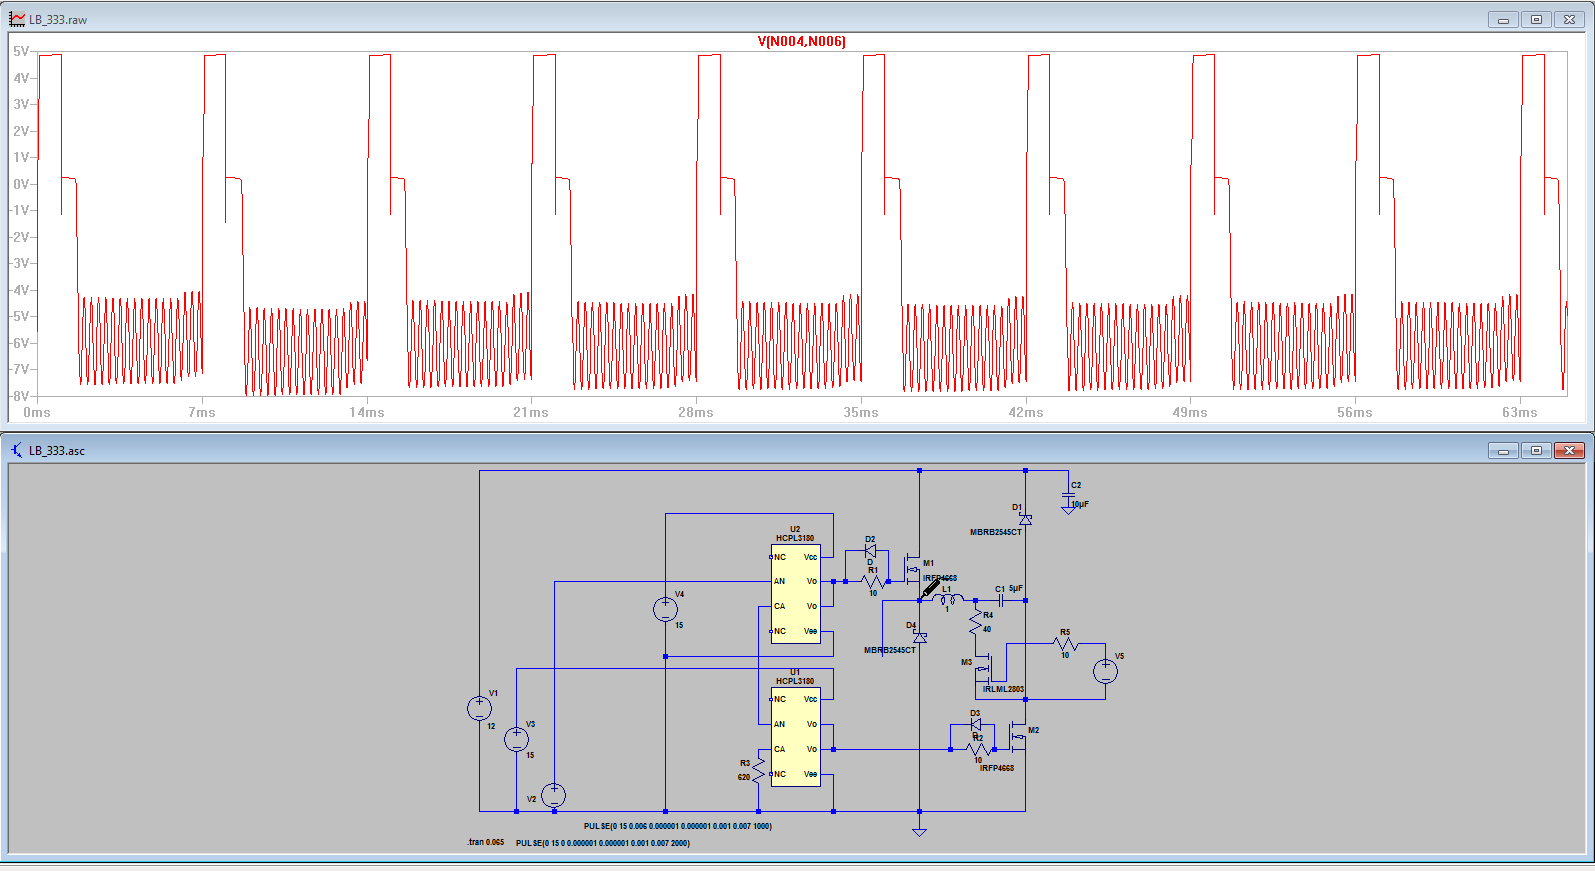1595x871 pixels.
Task: Maximize the LB_333.raw waveform window
Action: click(x=1536, y=19)
